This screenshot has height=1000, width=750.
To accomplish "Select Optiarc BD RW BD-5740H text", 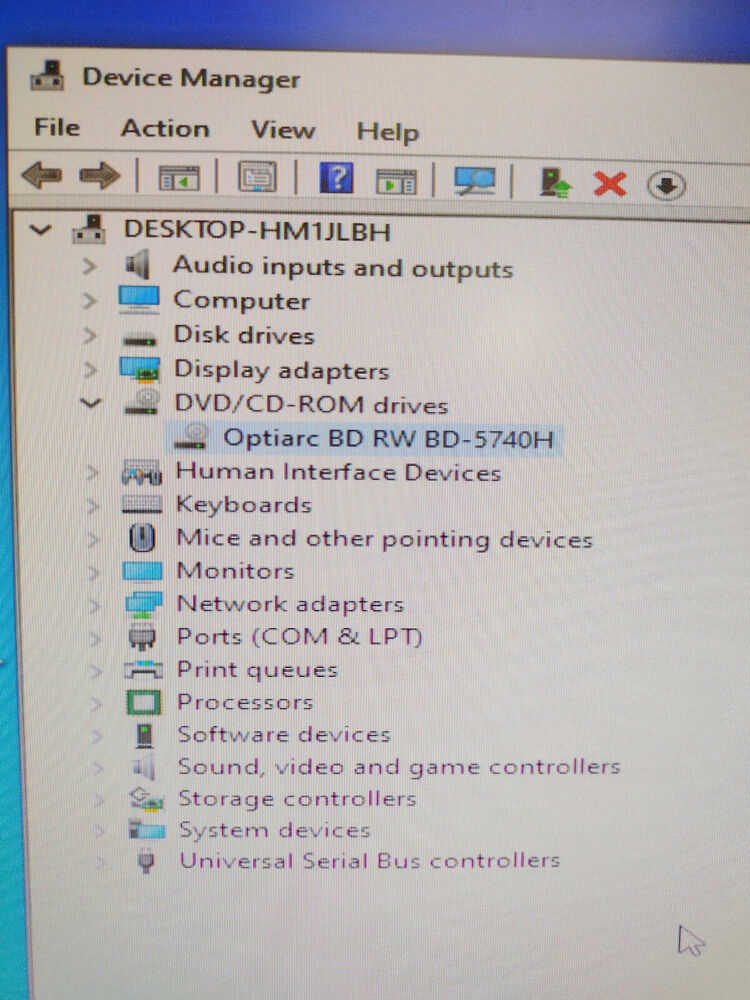I will click(x=388, y=439).
